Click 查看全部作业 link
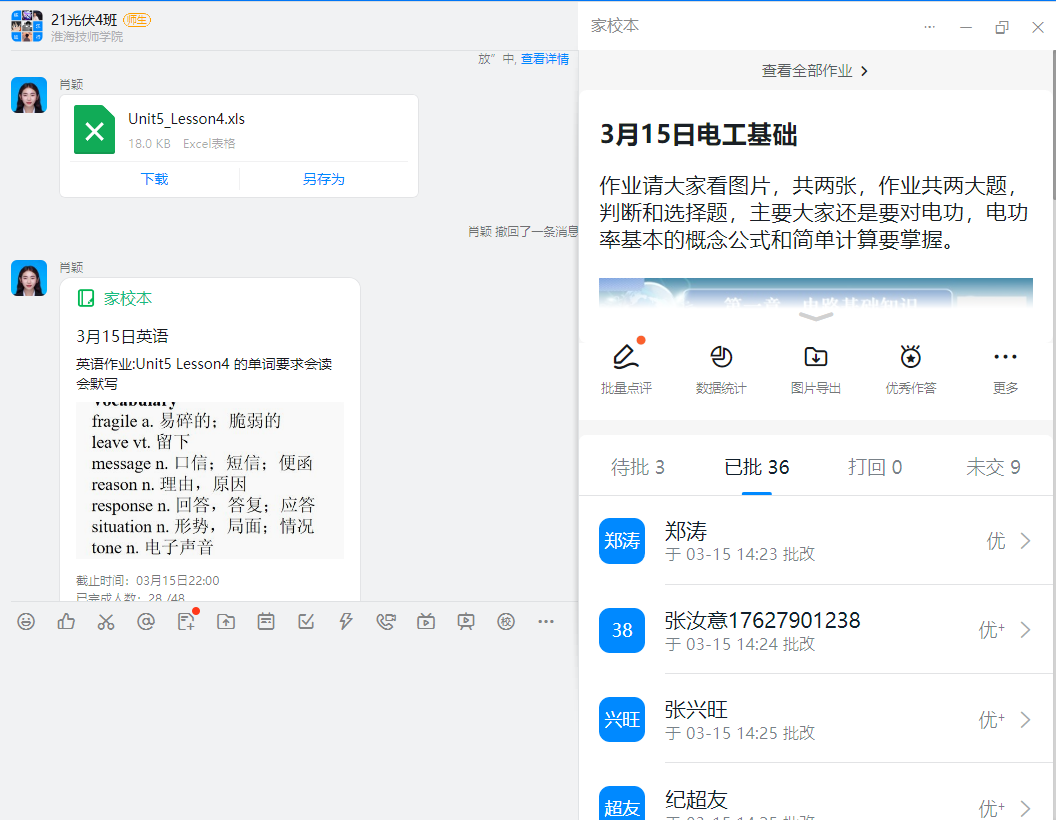The width and height of the screenshot is (1056, 820). coord(815,71)
